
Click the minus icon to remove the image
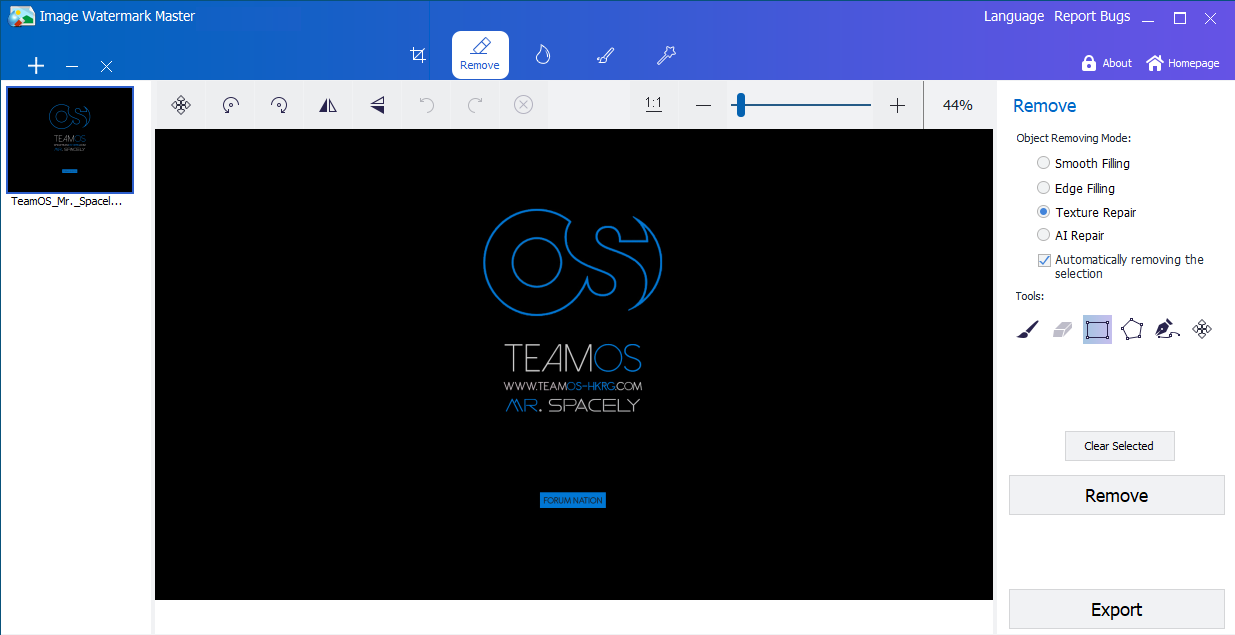click(x=72, y=66)
